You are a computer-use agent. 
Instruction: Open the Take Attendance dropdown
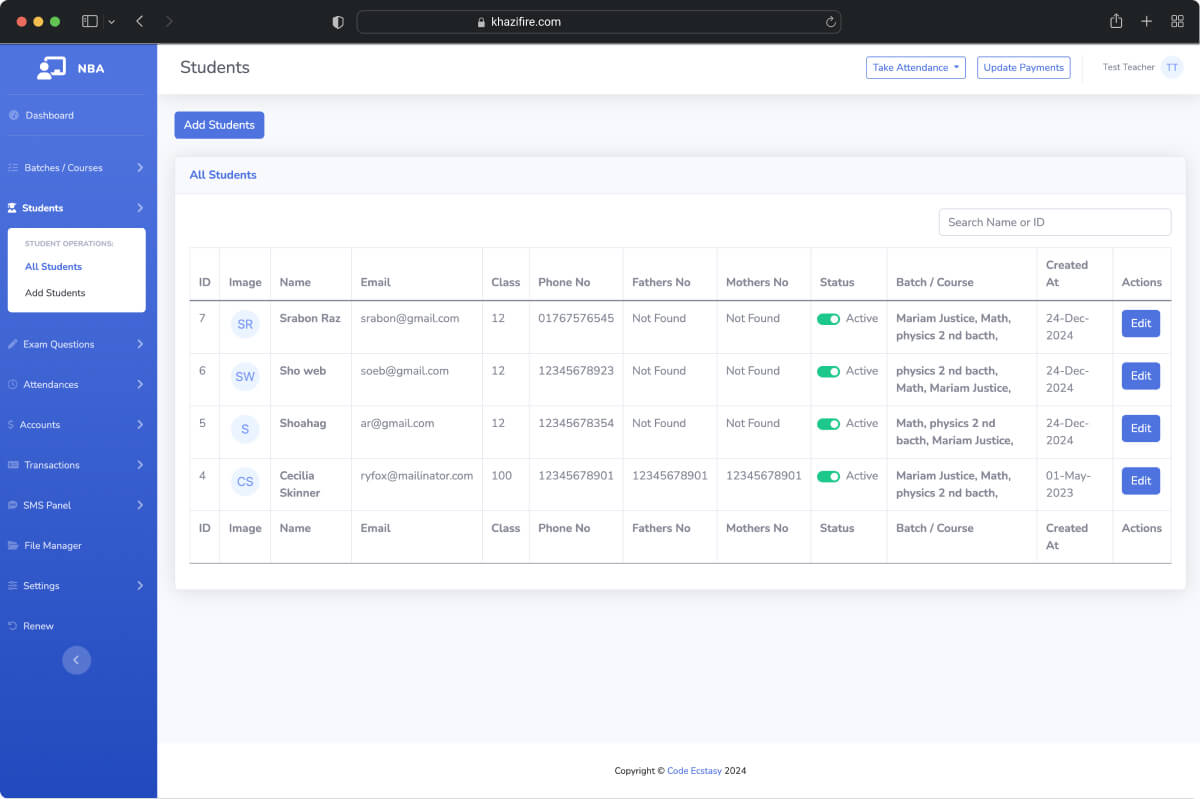(x=915, y=67)
